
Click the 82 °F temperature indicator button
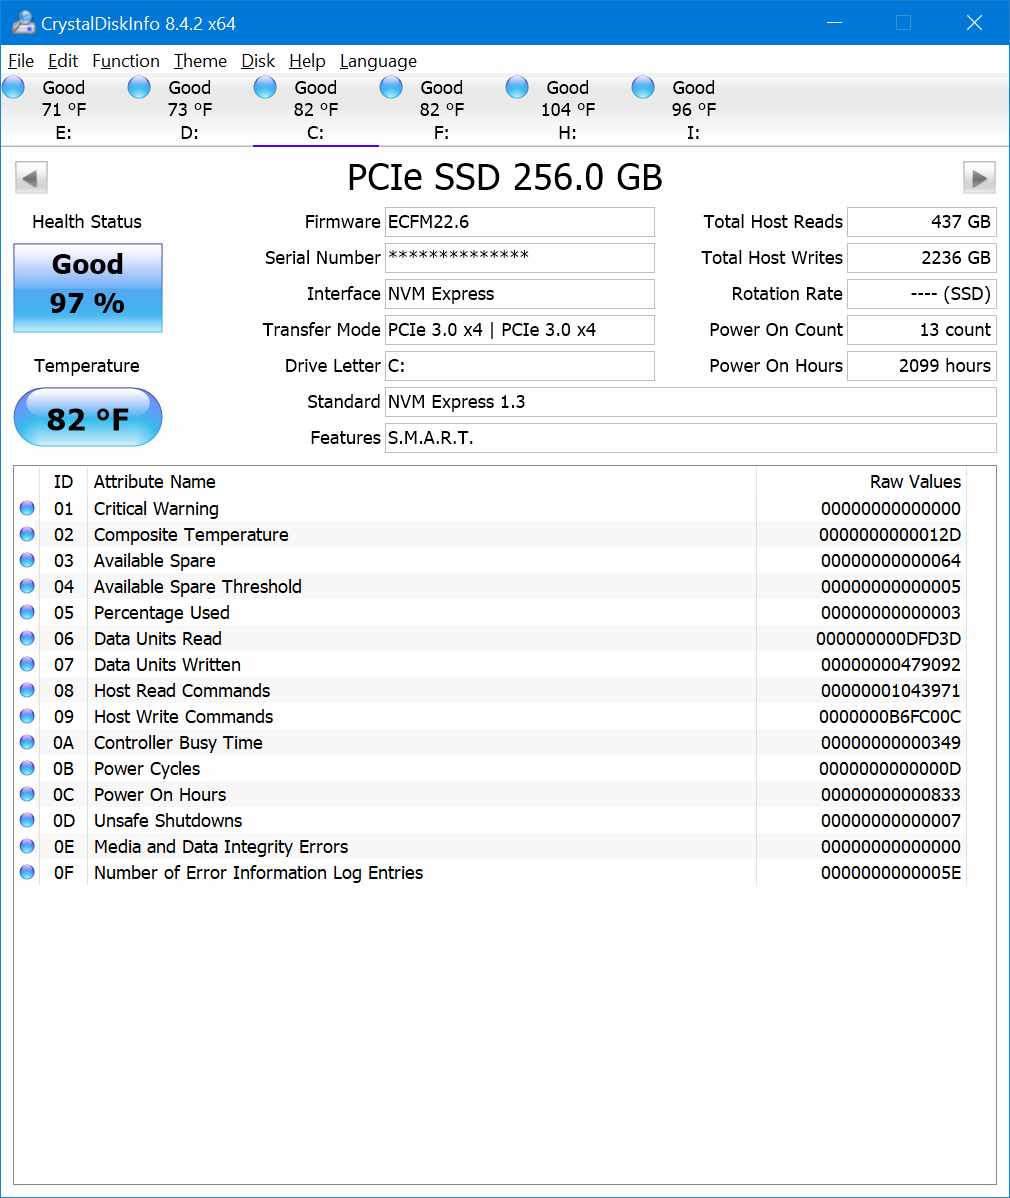pos(88,418)
